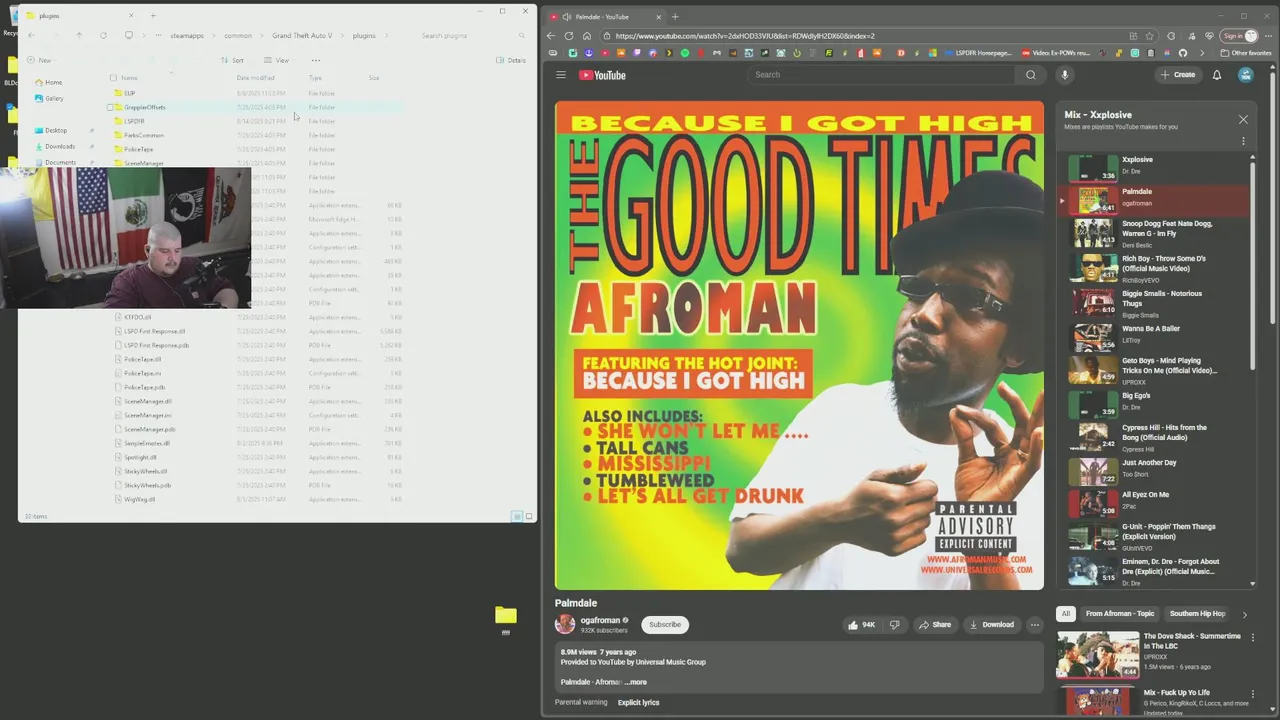
Task: Select the All filter chip
Action: click(1066, 614)
